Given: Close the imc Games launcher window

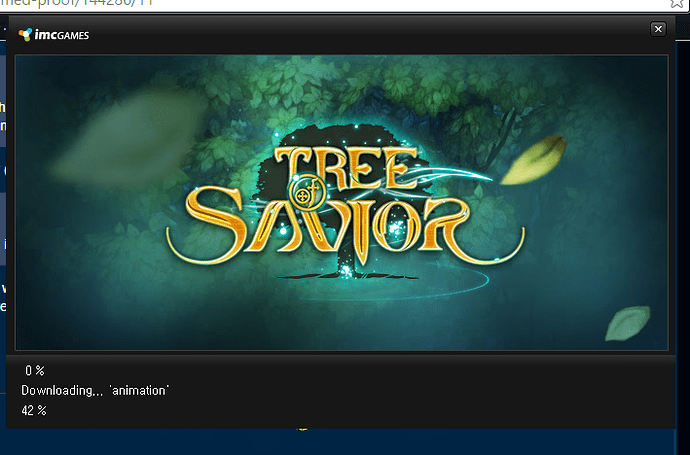Looking at the screenshot, I should tap(657, 29).
